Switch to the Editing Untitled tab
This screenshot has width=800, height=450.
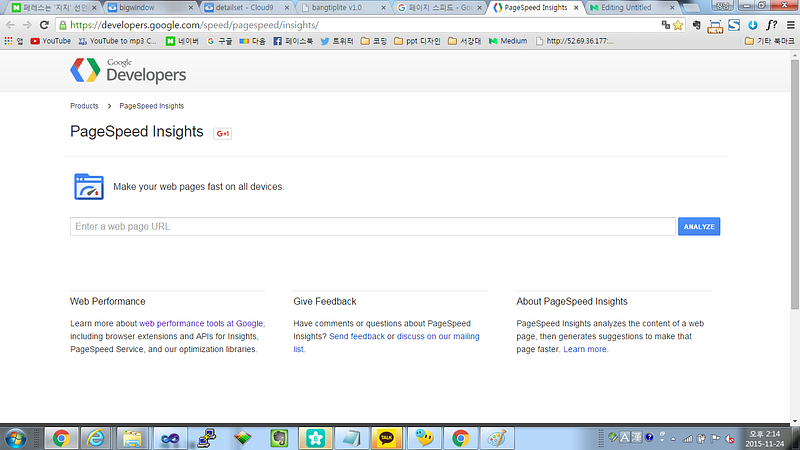[633, 8]
